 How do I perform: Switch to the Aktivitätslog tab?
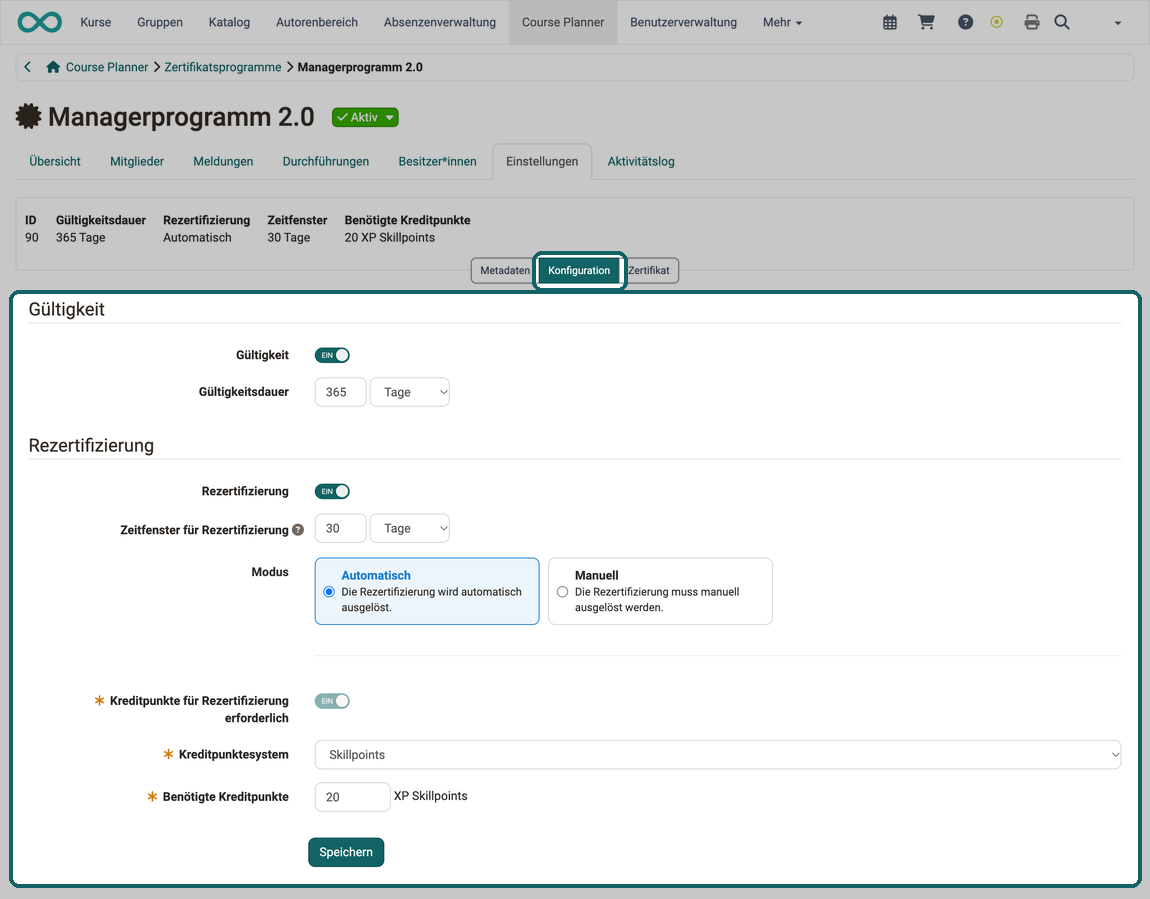coord(641,161)
